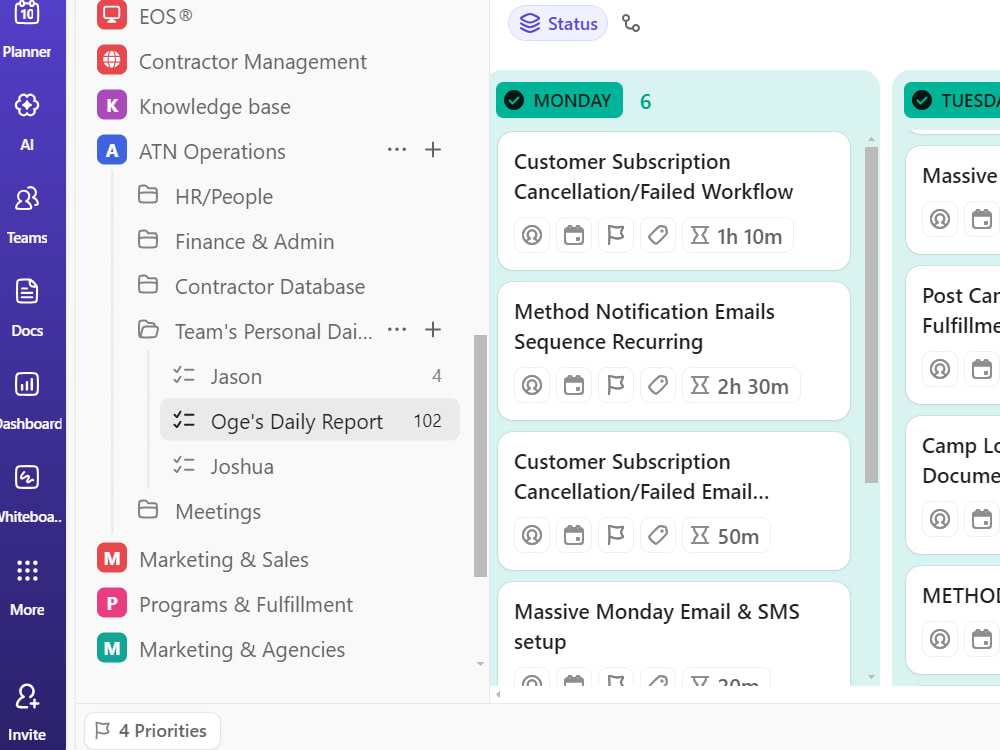The image size is (1000, 750).
Task: Click tag icon on Method Notification Emails card
Action: (x=658, y=385)
